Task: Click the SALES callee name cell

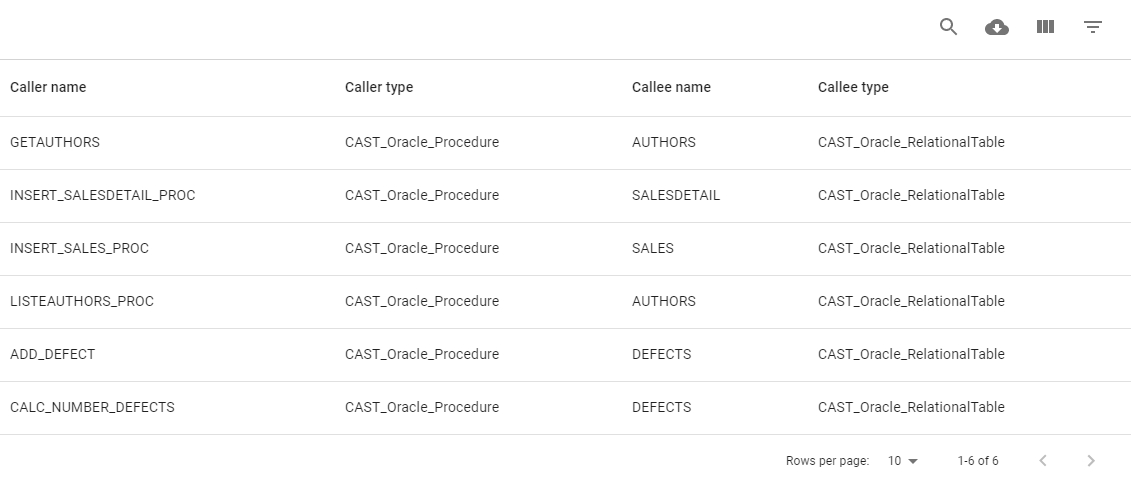Action: [x=653, y=248]
